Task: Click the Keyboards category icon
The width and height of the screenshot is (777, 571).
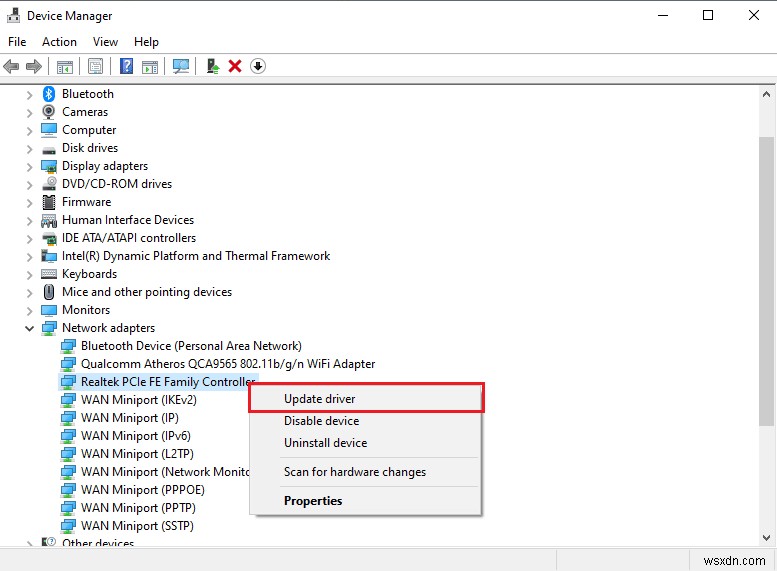Action: (x=49, y=274)
